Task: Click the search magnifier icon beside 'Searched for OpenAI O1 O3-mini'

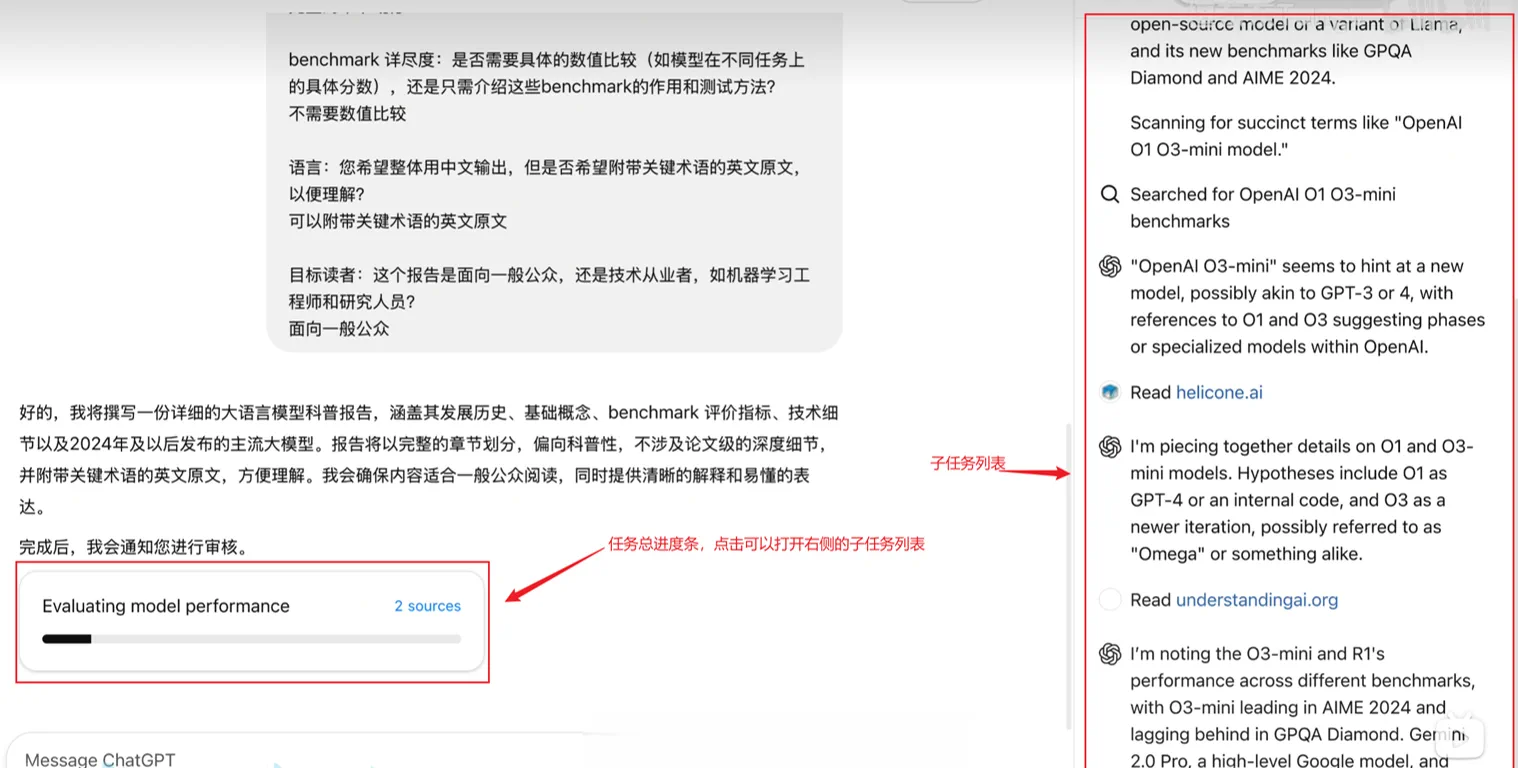Action: [x=1109, y=194]
